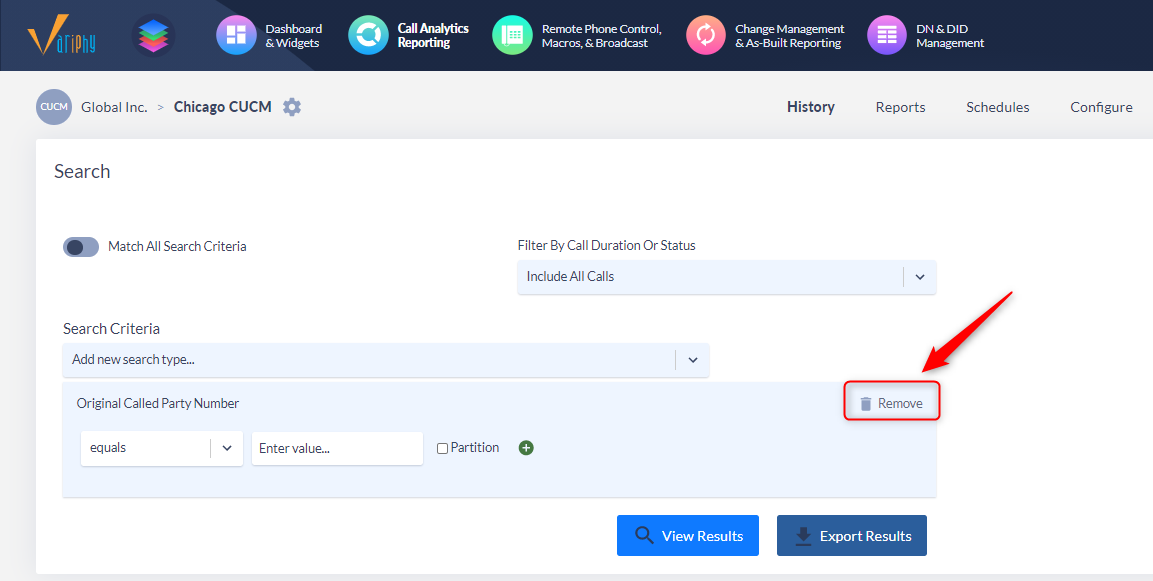This screenshot has width=1153, height=581.
Task: Expand the equals operator dropdown
Action: click(162, 448)
